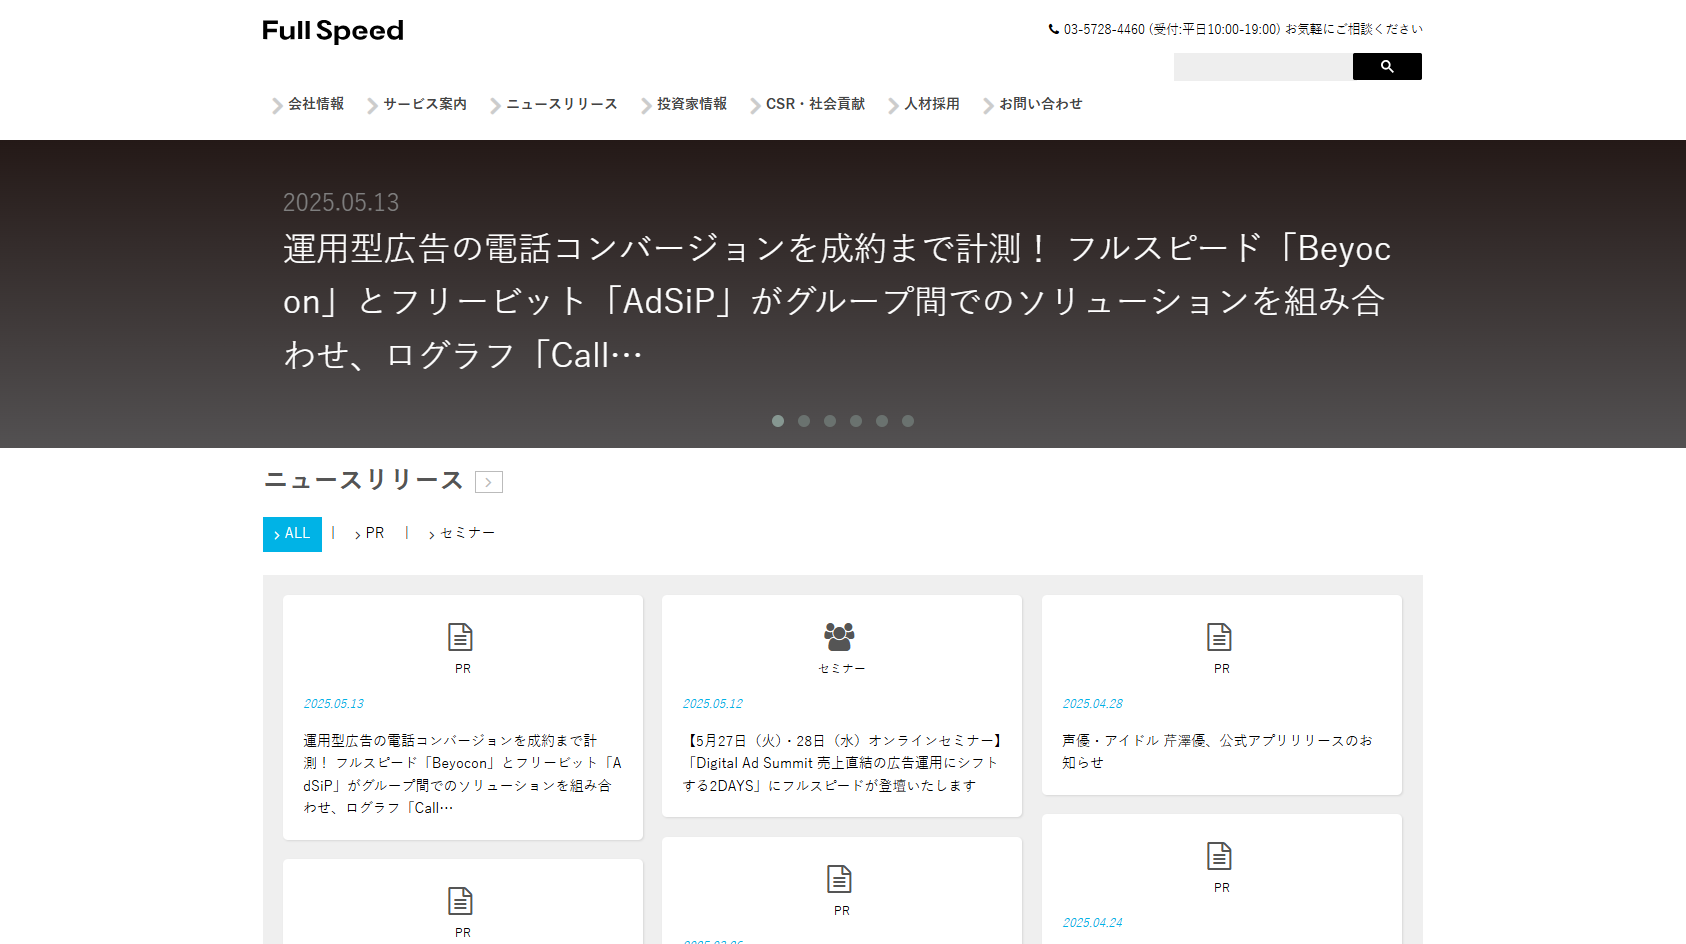The width and height of the screenshot is (1686, 944).
Task: Select the fourth carousel dot
Action: pos(856,421)
